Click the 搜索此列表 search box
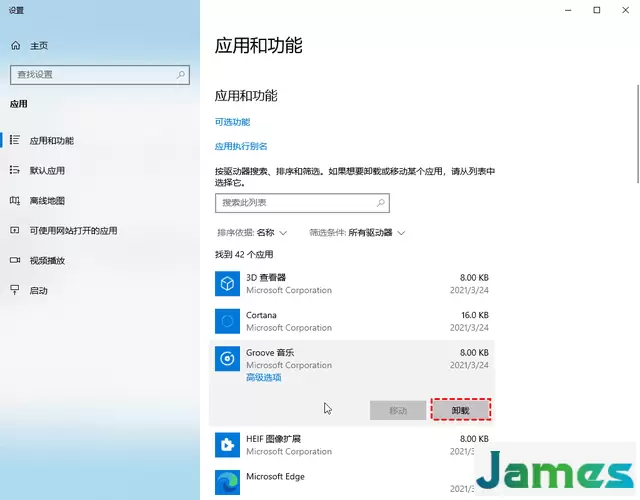 coord(302,203)
